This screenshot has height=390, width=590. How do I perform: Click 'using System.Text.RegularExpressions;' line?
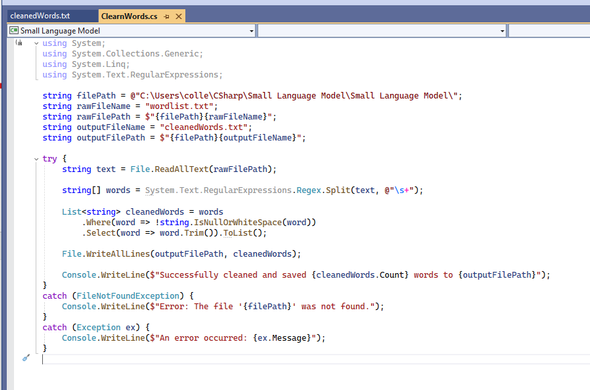pyautogui.click(x=132, y=75)
